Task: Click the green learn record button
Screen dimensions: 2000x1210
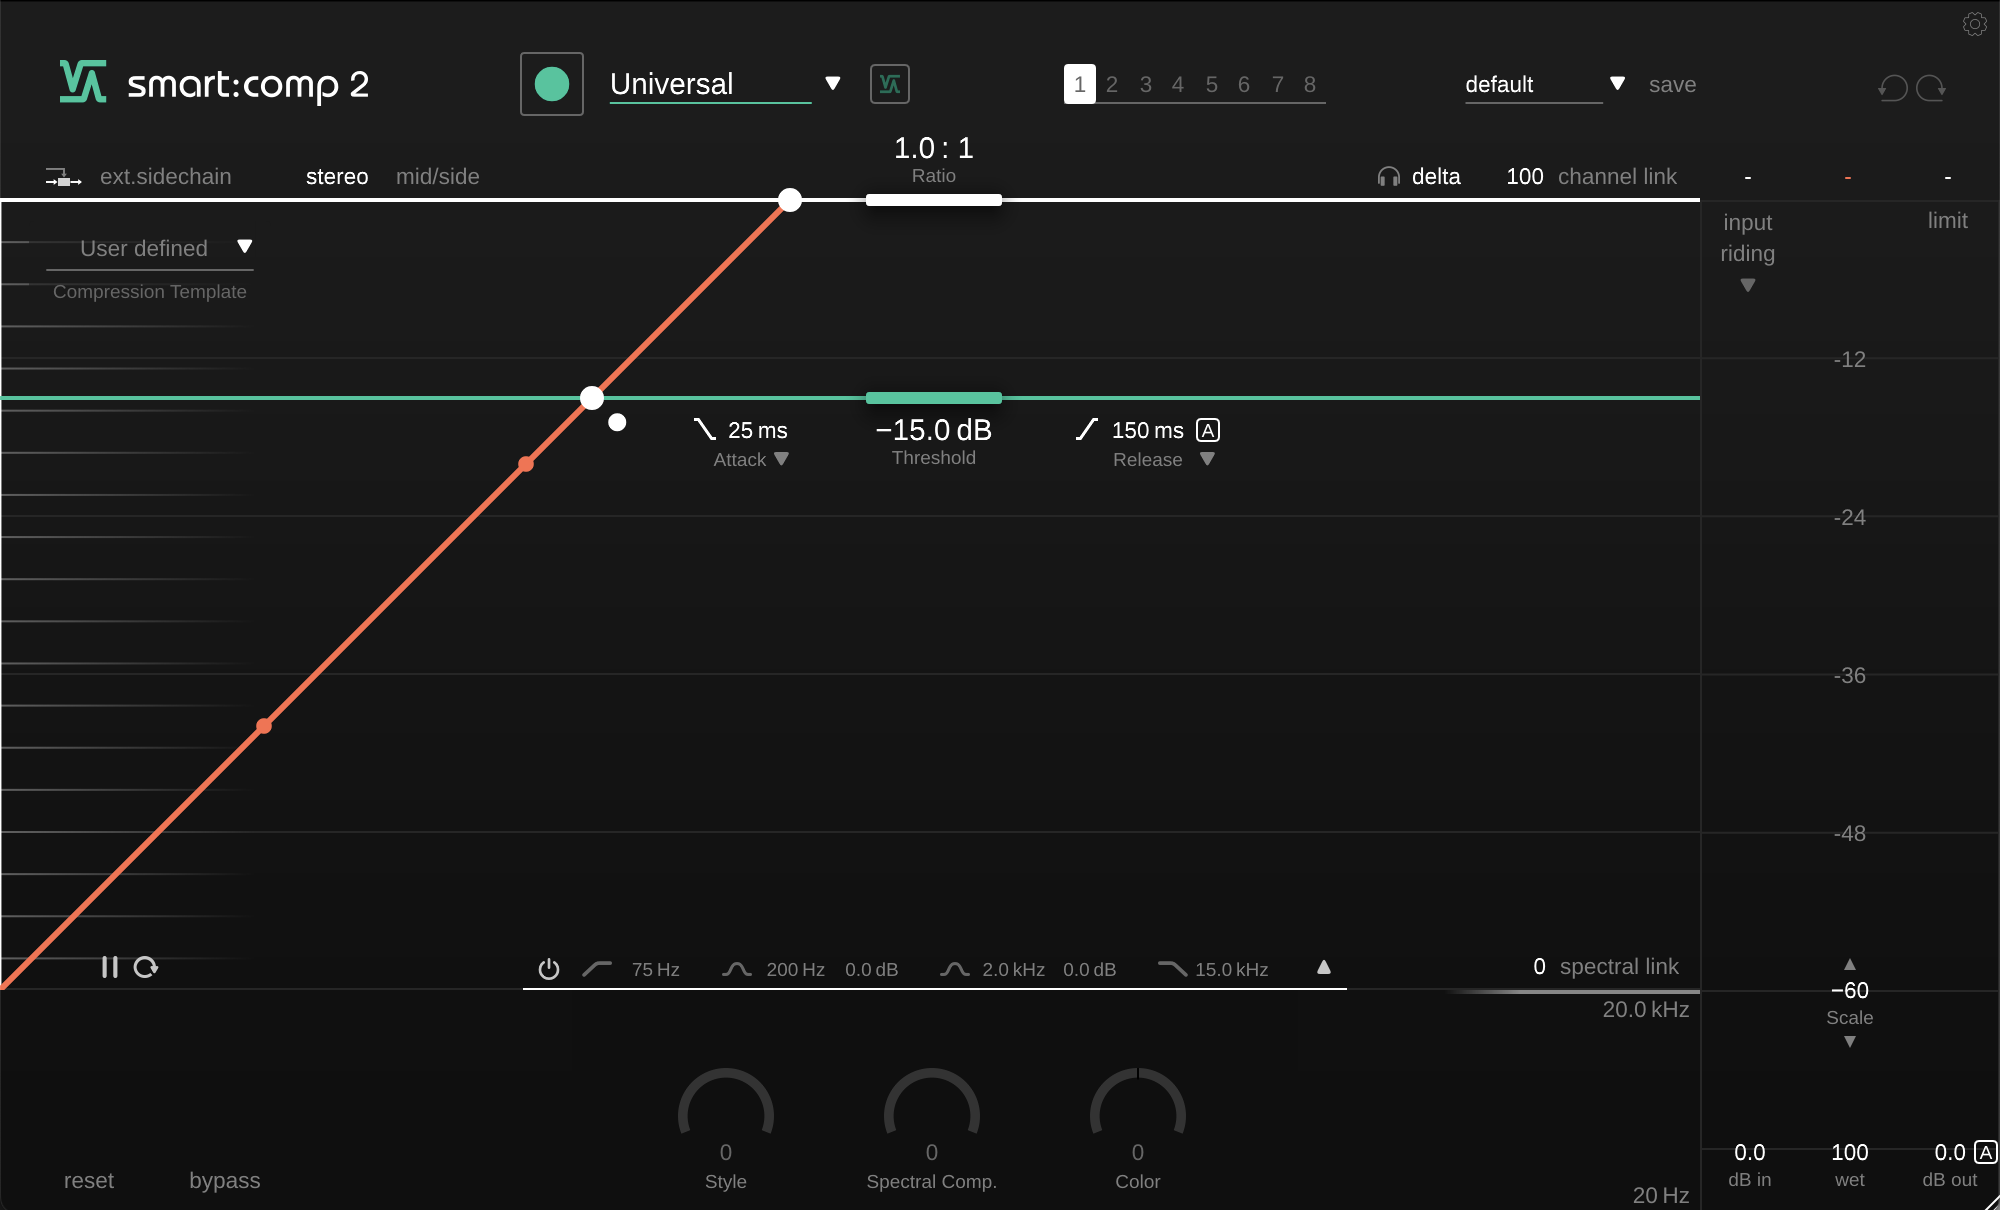Action: point(552,84)
